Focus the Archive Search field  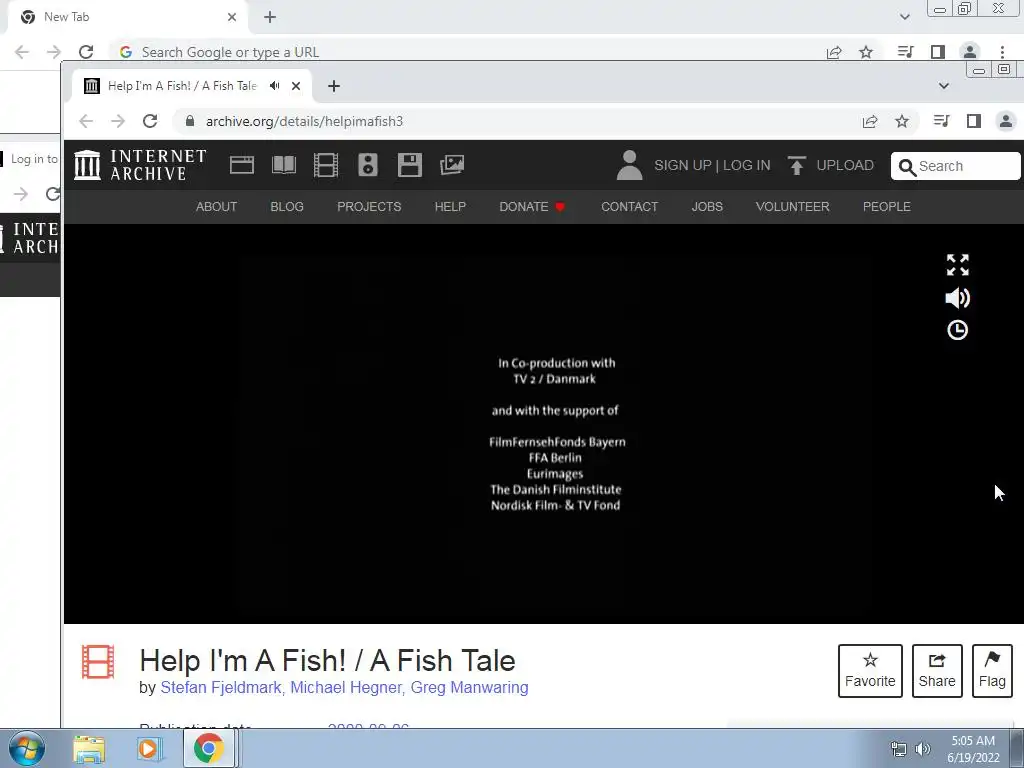pos(955,166)
